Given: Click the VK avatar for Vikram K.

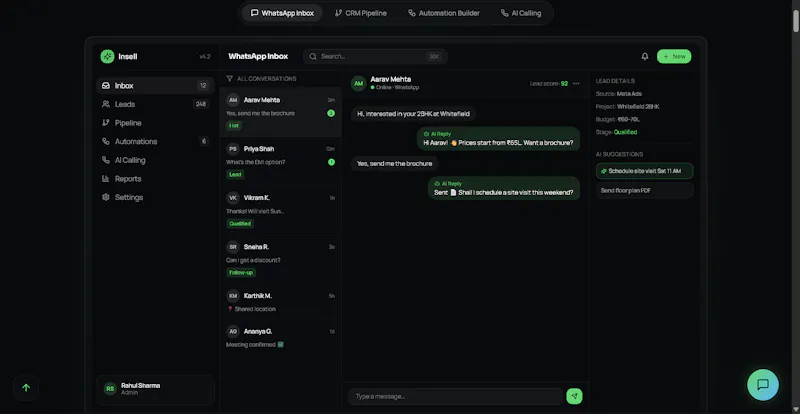Looking at the screenshot, I should (x=233, y=198).
